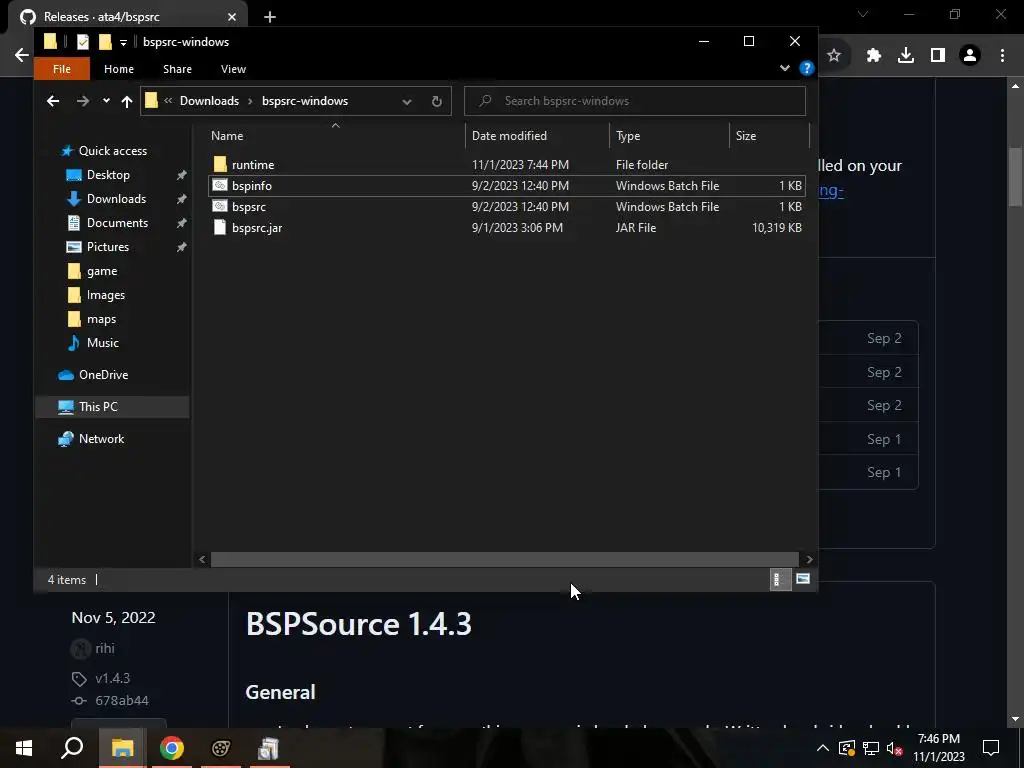Sort files by the Type column
The width and height of the screenshot is (1024, 768).
[x=669, y=136]
